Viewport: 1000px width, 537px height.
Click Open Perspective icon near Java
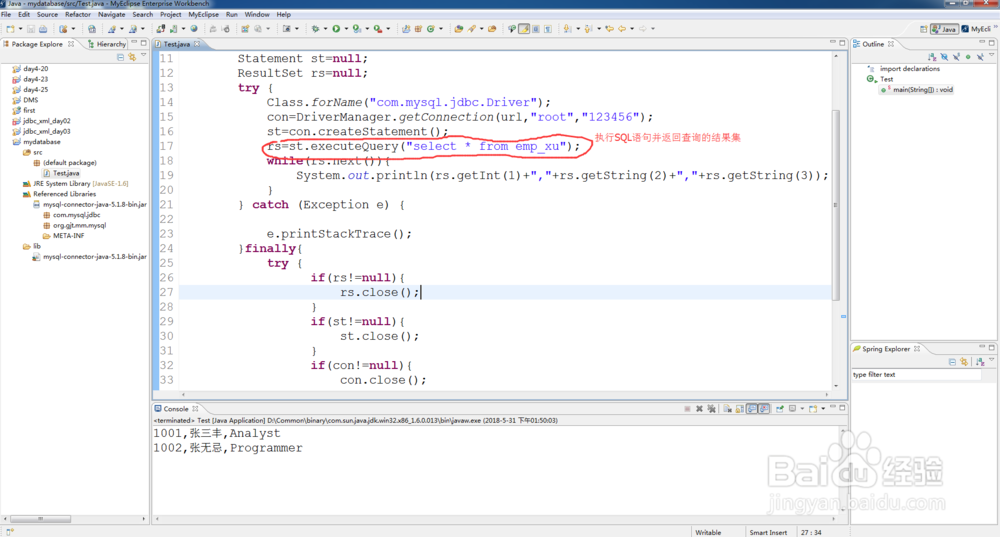tap(923, 29)
